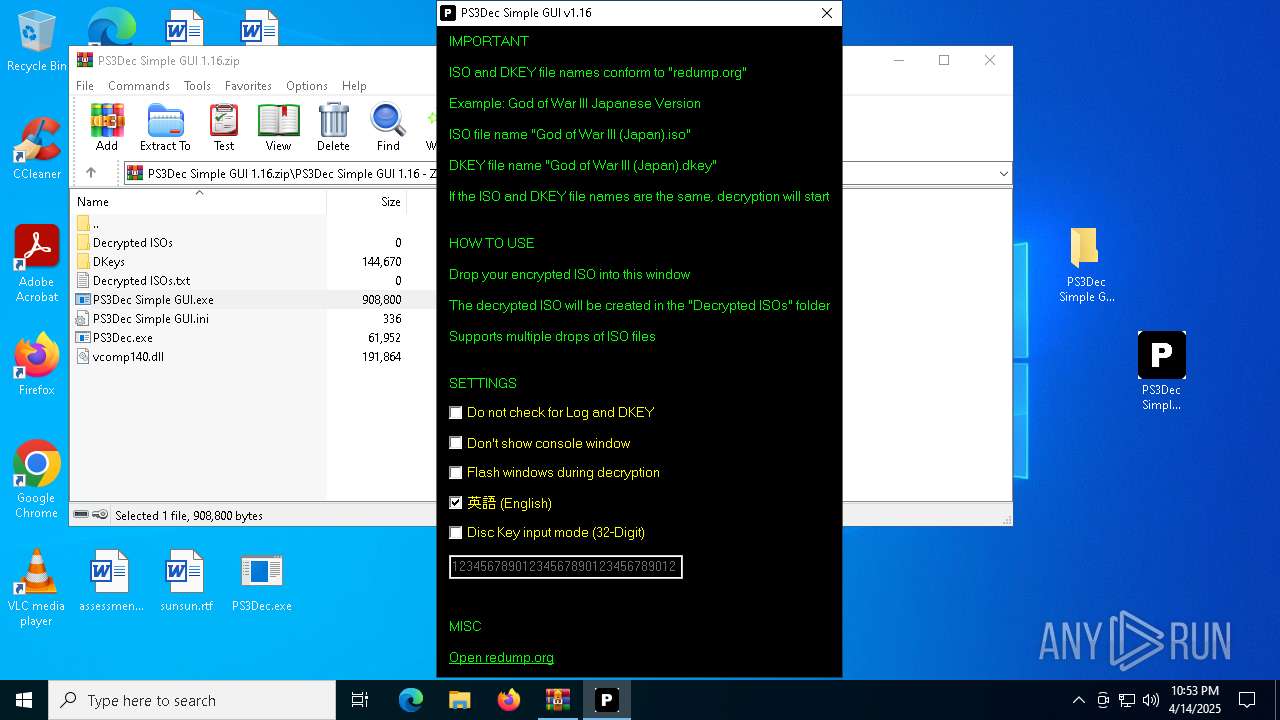Open Recycle Bin desktop icon
1280x720 pixels.
37,42
